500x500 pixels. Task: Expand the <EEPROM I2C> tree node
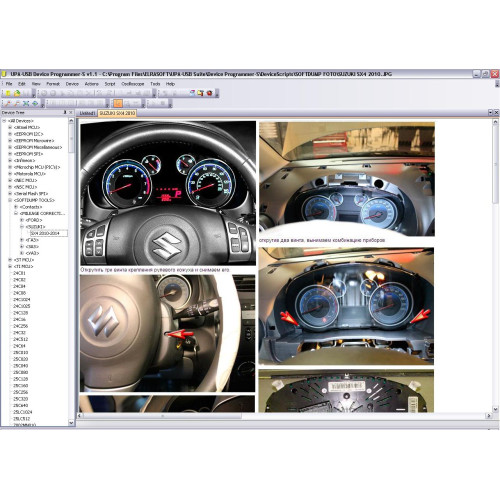(x=10, y=134)
